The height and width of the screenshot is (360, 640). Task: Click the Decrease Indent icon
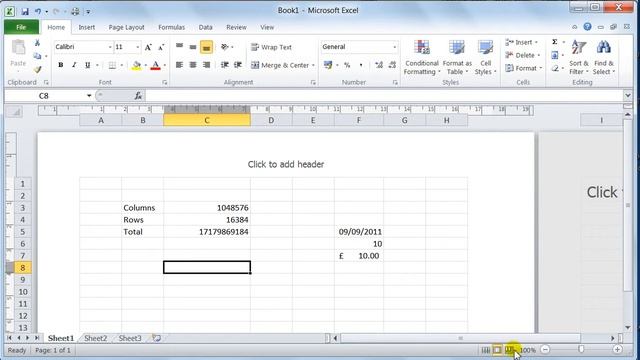pyautogui.click(x=224, y=65)
